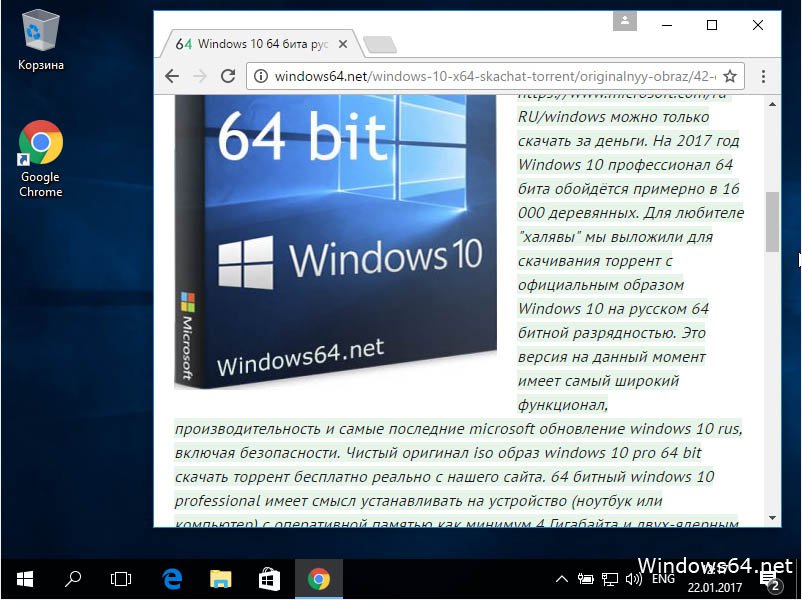Open the Recycle Bin (Корзина) desktop icon
802x600 pixels.
point(40,41)
